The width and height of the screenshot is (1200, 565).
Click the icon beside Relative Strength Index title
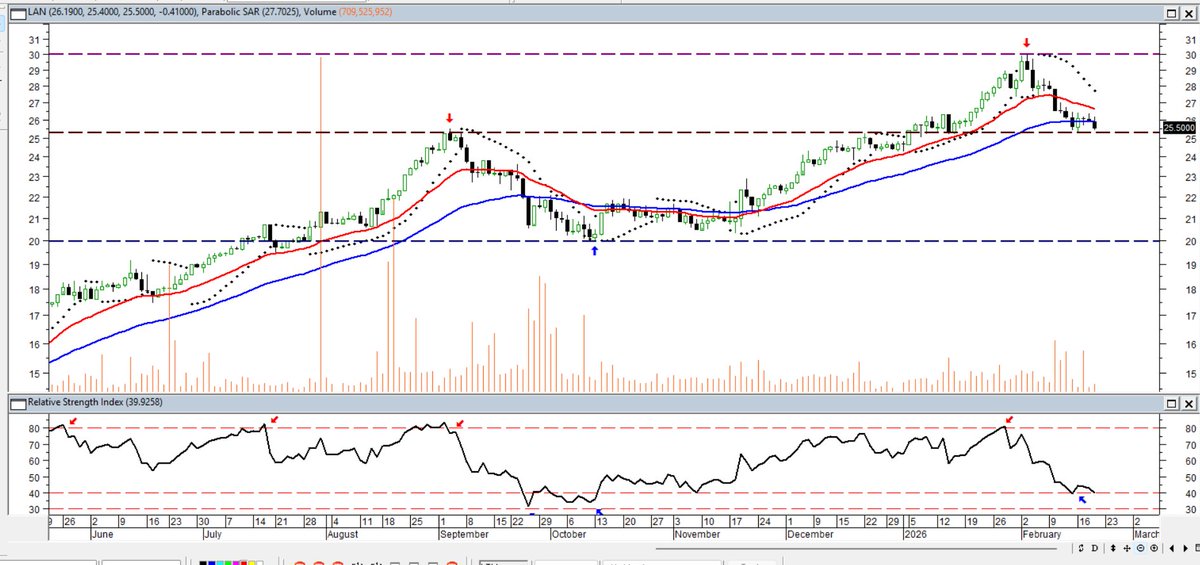point(17,403)
